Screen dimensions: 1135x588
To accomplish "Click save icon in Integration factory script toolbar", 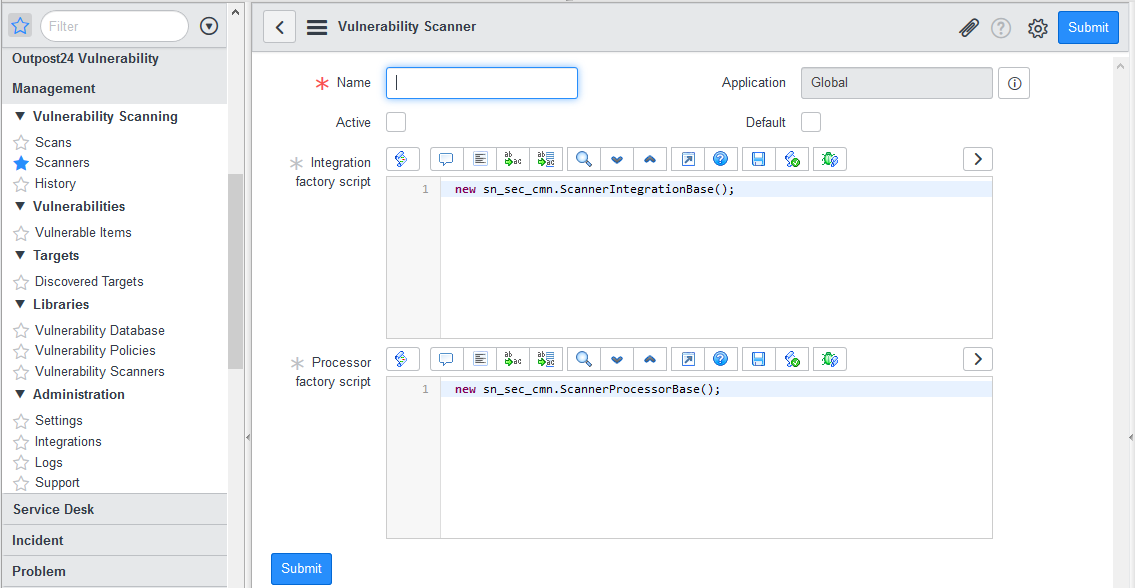I will click(758, 159).
